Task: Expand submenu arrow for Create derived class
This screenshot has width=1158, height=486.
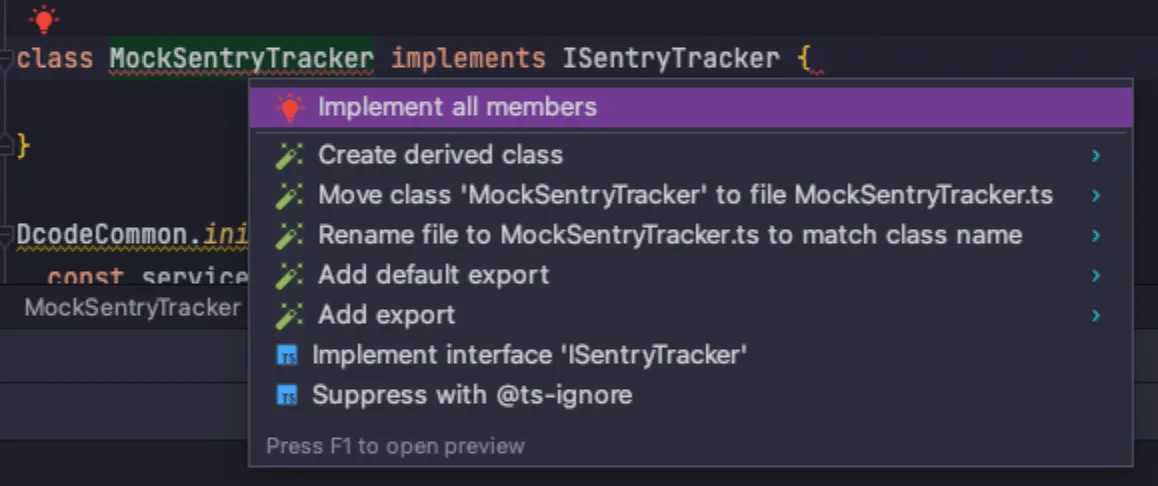Action: click(1096, 156)
